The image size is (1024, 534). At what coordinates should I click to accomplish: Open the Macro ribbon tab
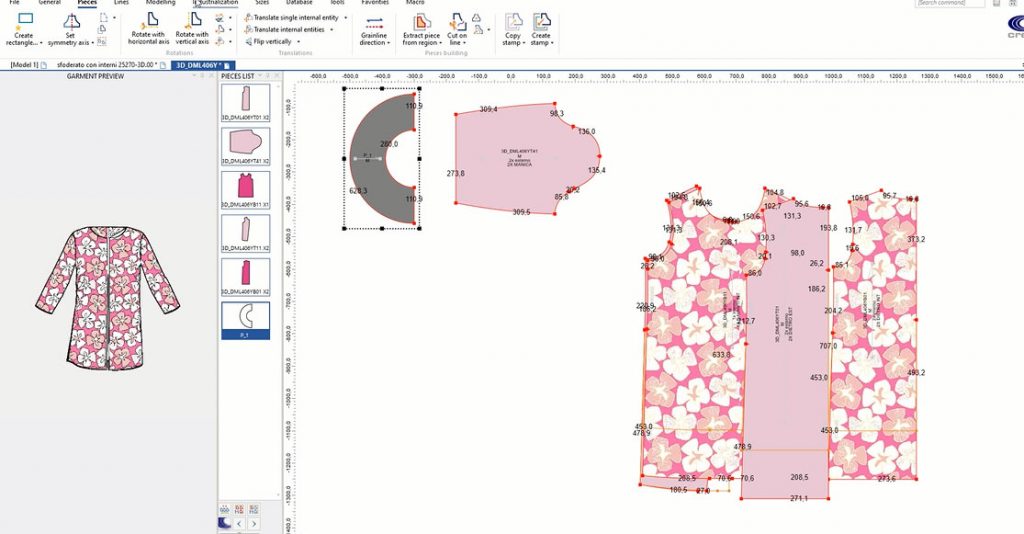coord(415,3)
